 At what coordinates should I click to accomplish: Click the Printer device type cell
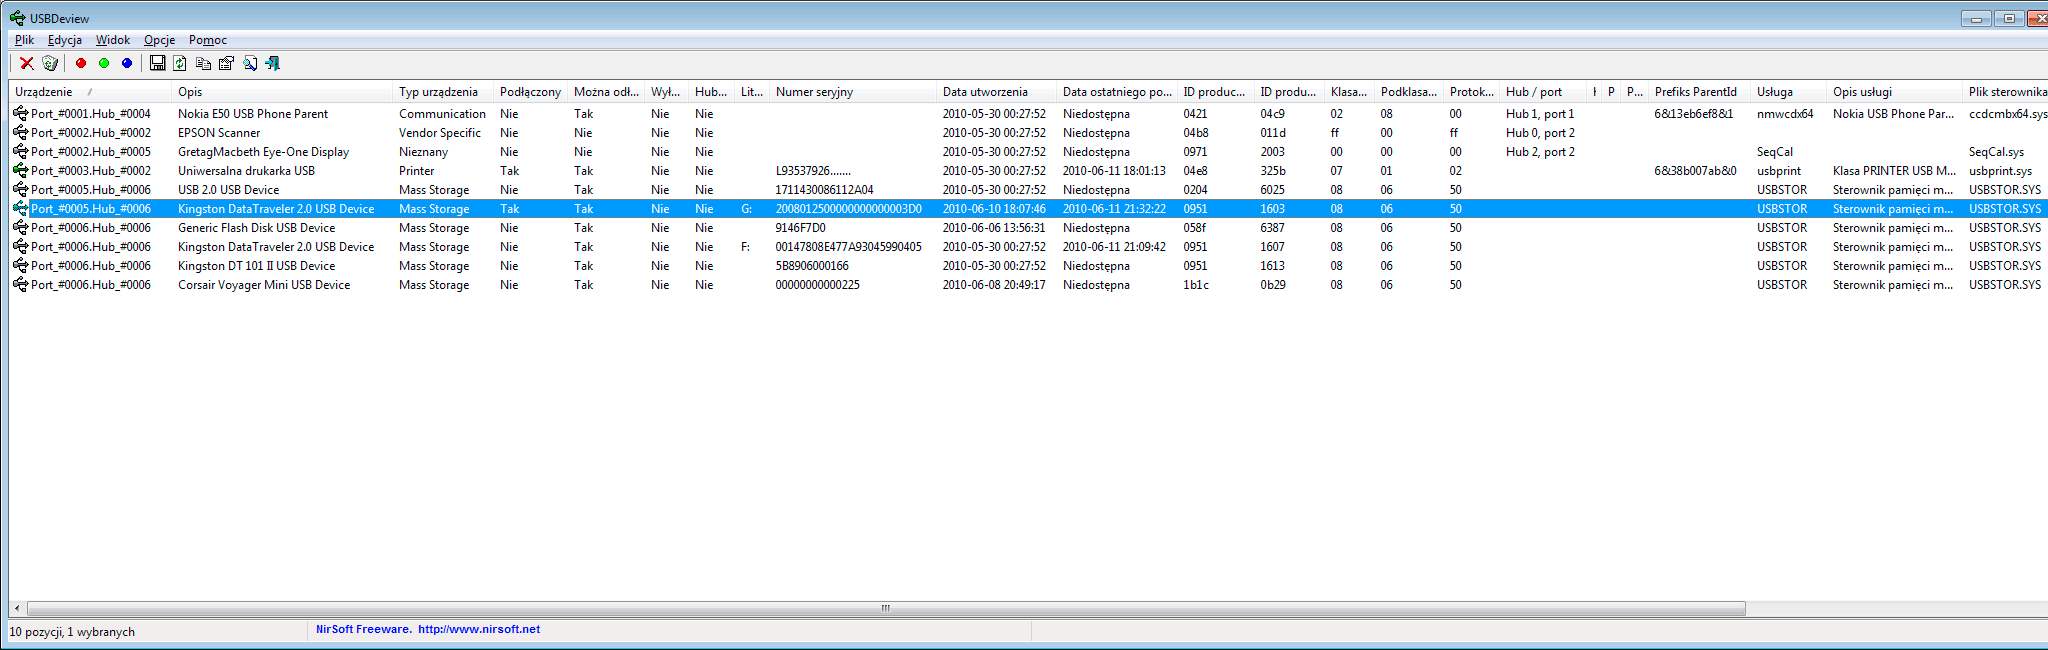pyautogui.click(x=416, y=171)
